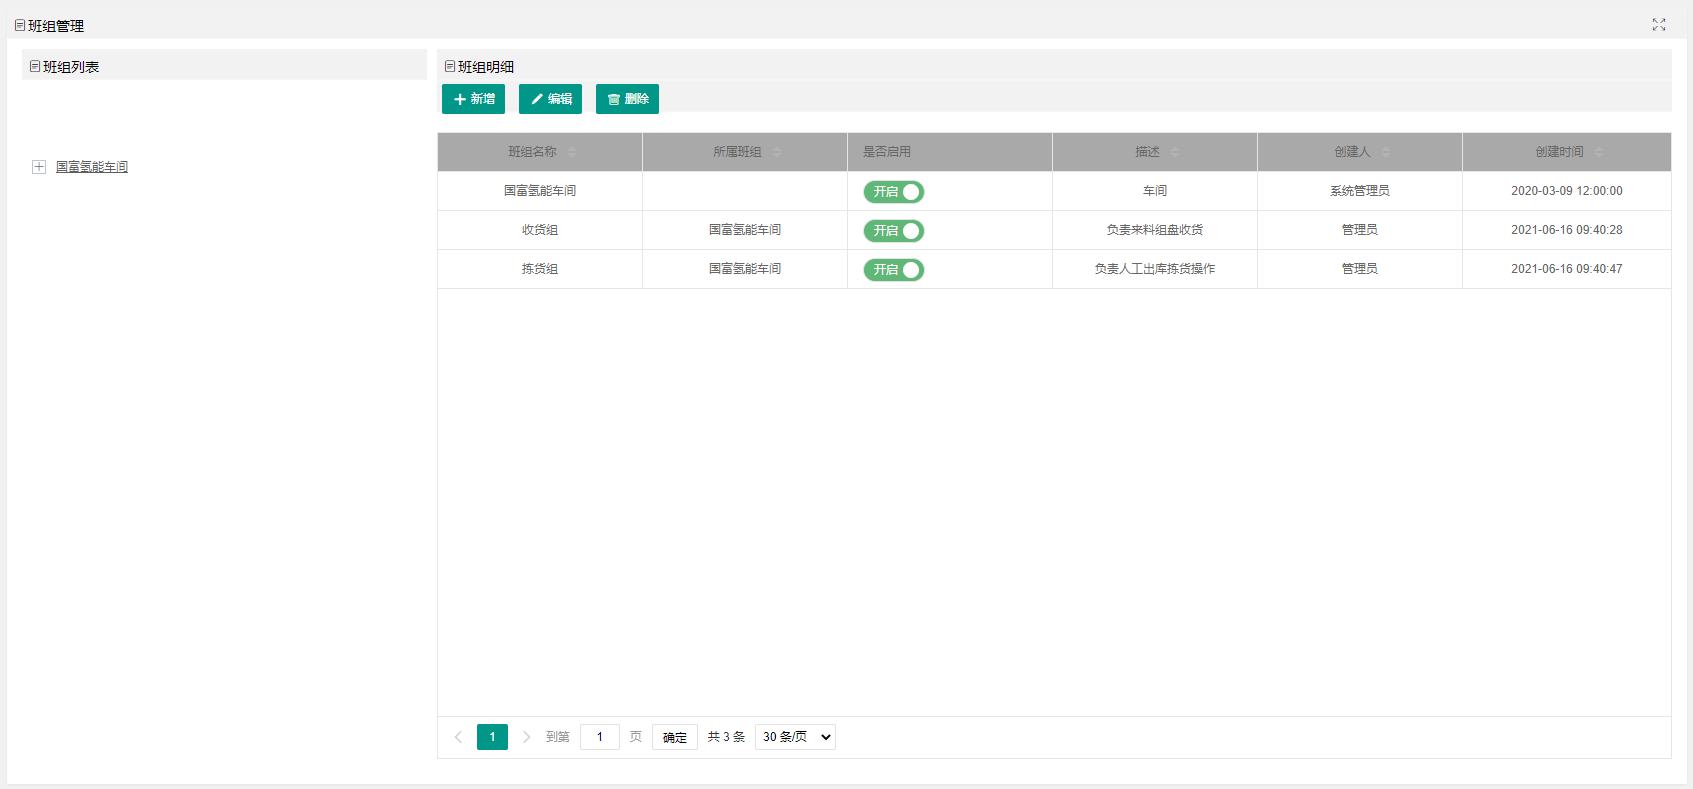Open the 30 条/页 page size dropdown

coord(795,737)
